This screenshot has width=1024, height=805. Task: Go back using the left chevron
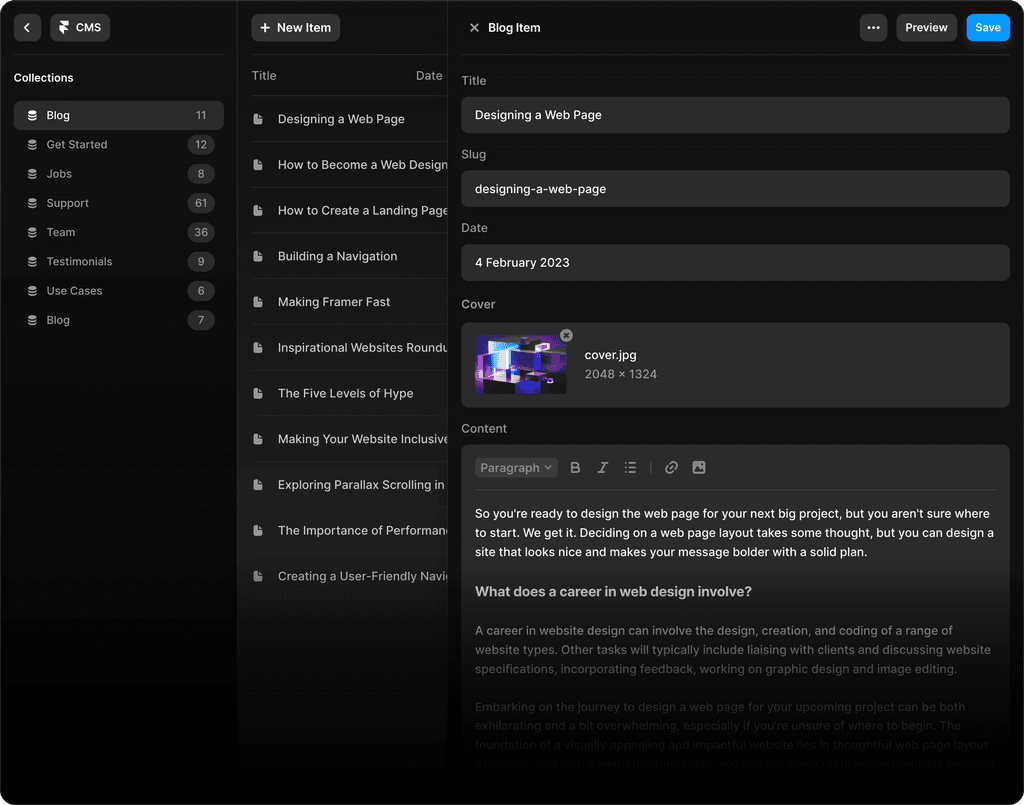(x=27, y=28)
